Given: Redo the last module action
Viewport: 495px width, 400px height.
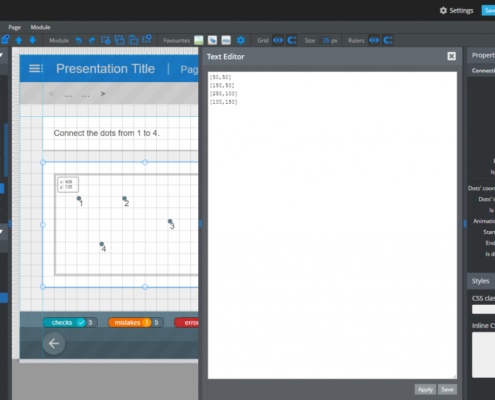Looking at the screenshot, I should point(92,40).
